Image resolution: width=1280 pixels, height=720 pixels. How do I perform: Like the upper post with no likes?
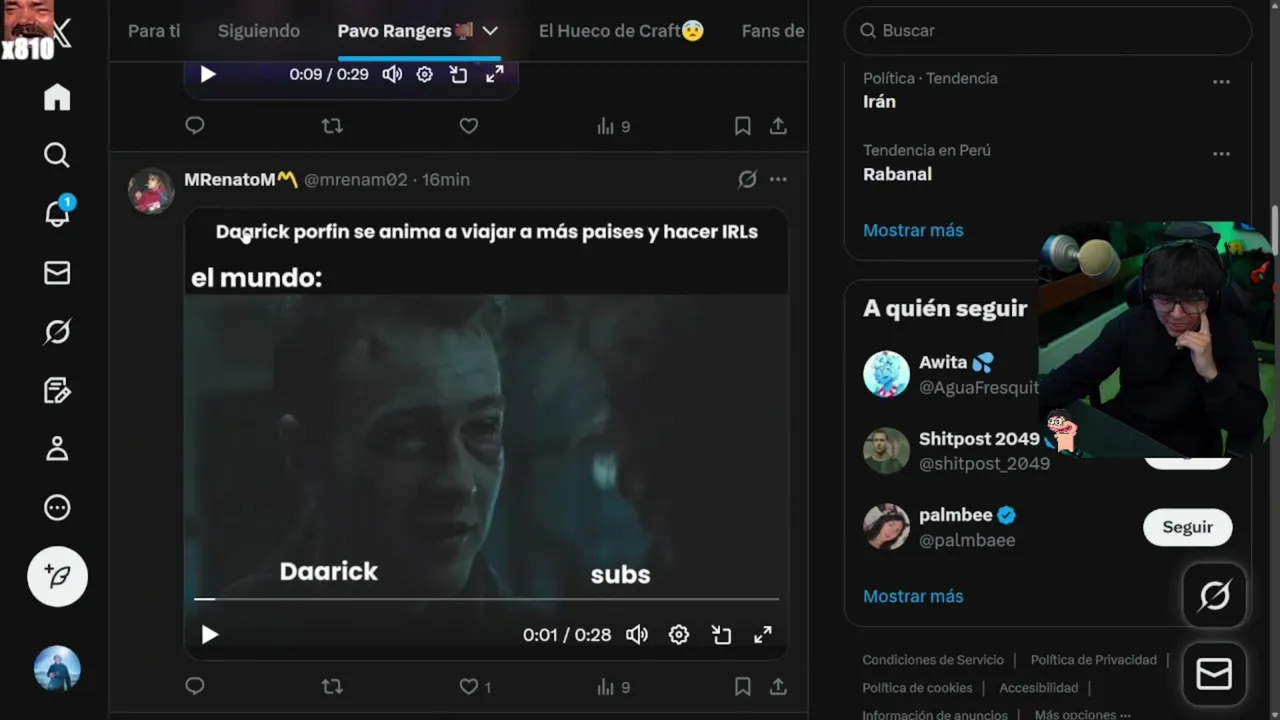pos(468,126)
